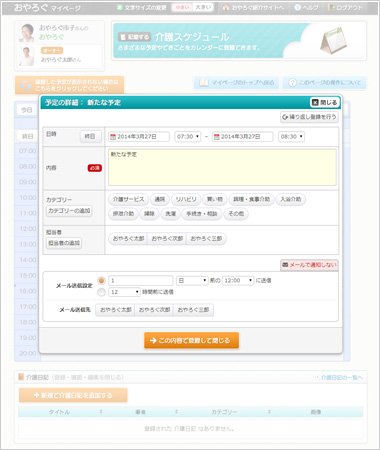Select the 洗濯 category tag

pos(170,214)
